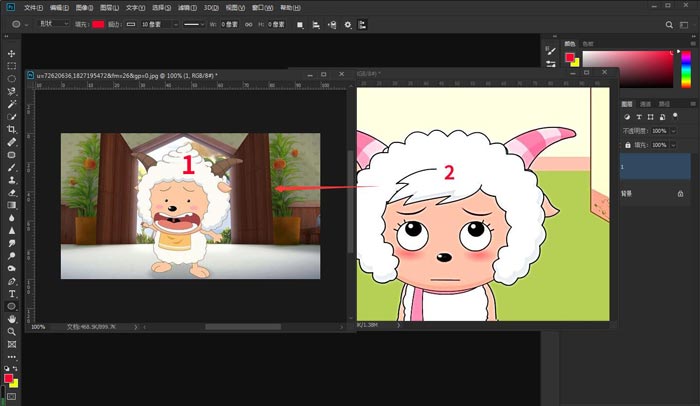Open the 文件 (File) menu
This screenshot has height=406, width=700.
33,6
